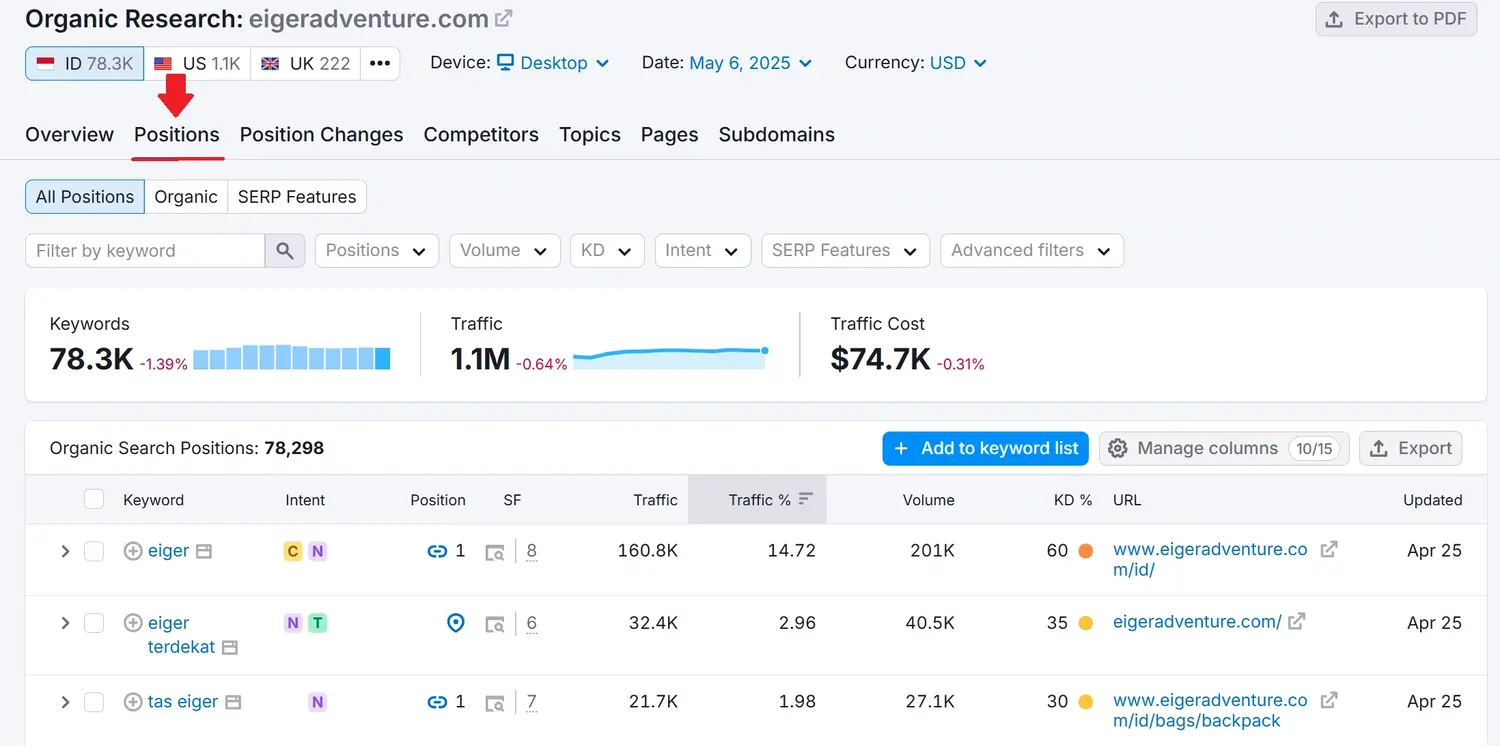Open the Device Desktop dropdown
Image resolution: width=1500 pixels, height=747 pixels.
(x=553, y=63)
